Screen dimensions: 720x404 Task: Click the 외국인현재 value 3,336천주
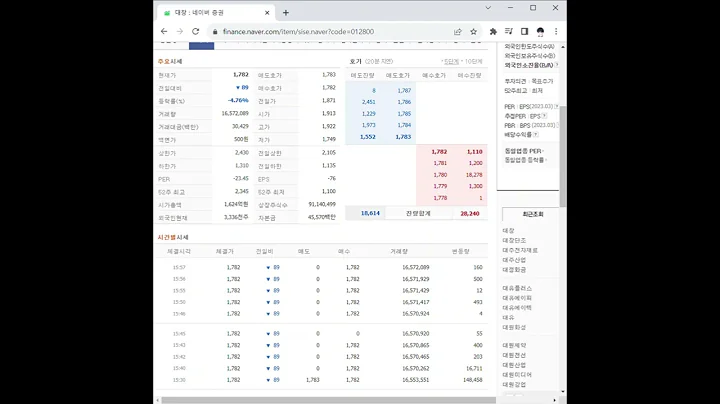(236, 217)
